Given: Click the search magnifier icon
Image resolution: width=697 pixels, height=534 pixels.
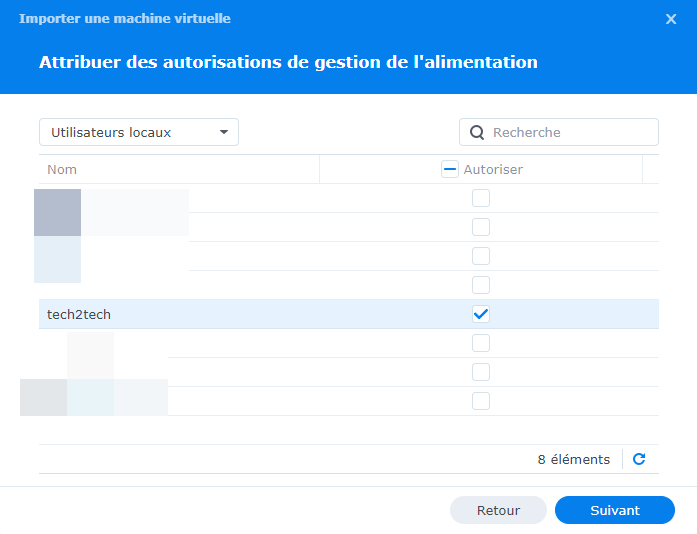Looking at the screenshot, I should (477, 132).
